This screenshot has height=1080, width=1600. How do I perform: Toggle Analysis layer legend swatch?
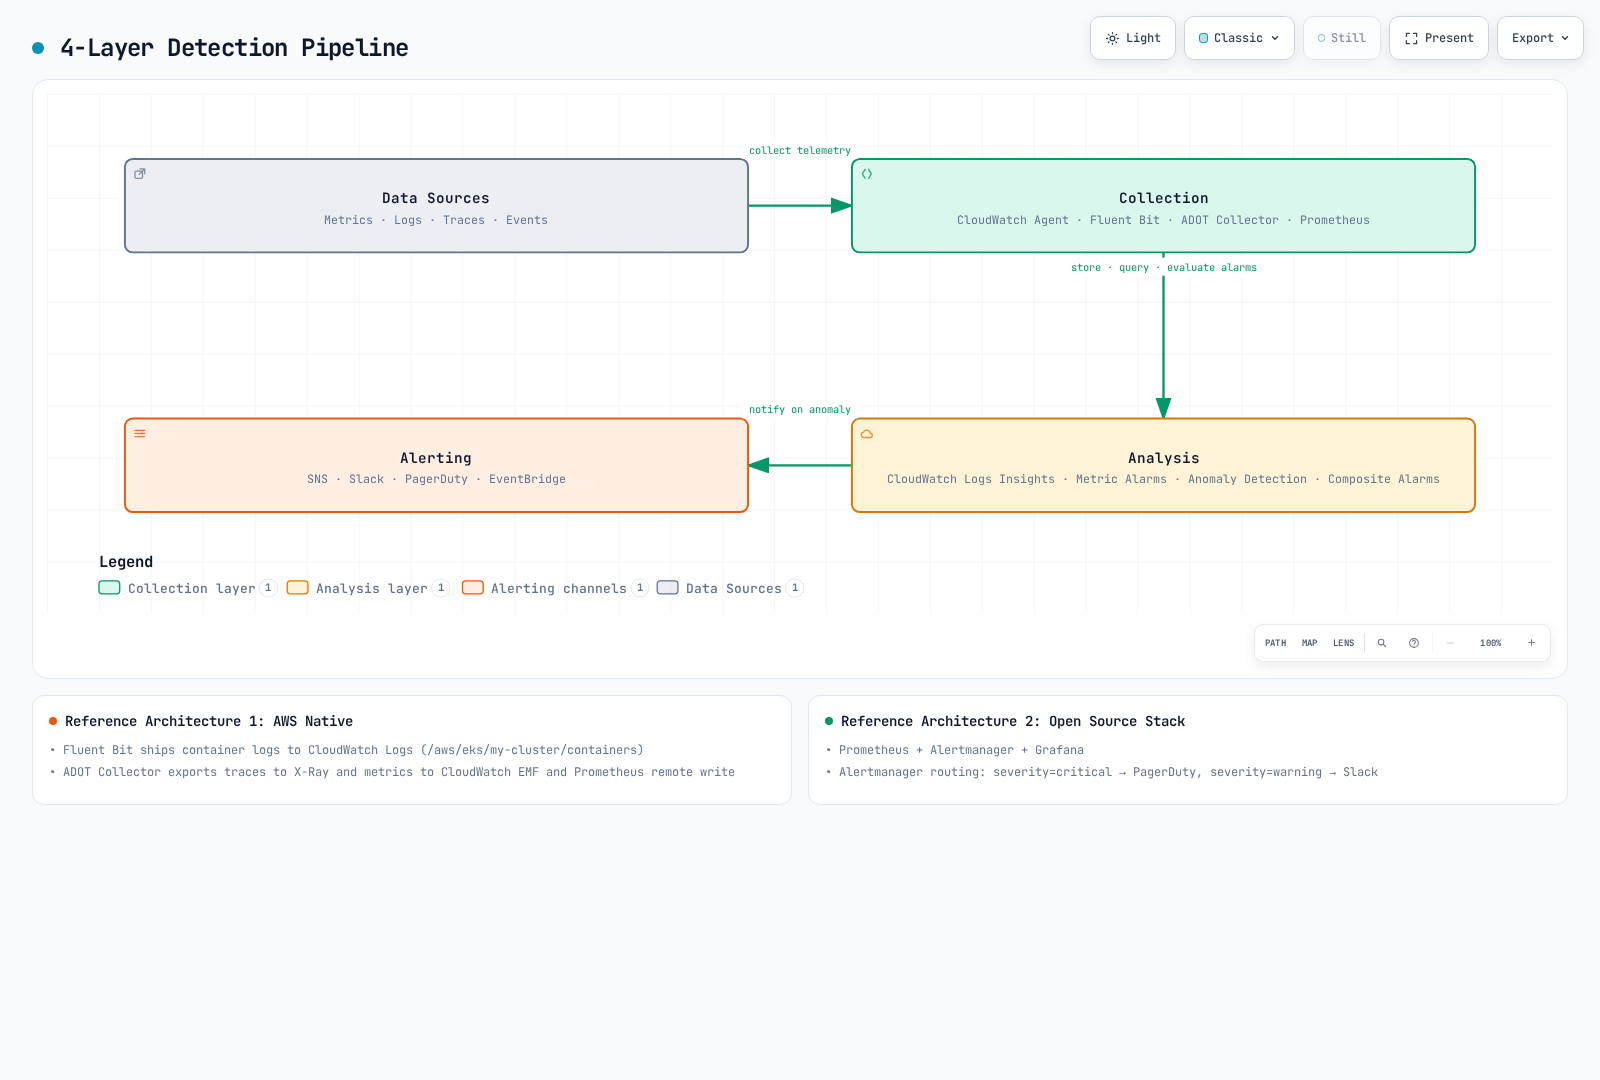point(297,588)
